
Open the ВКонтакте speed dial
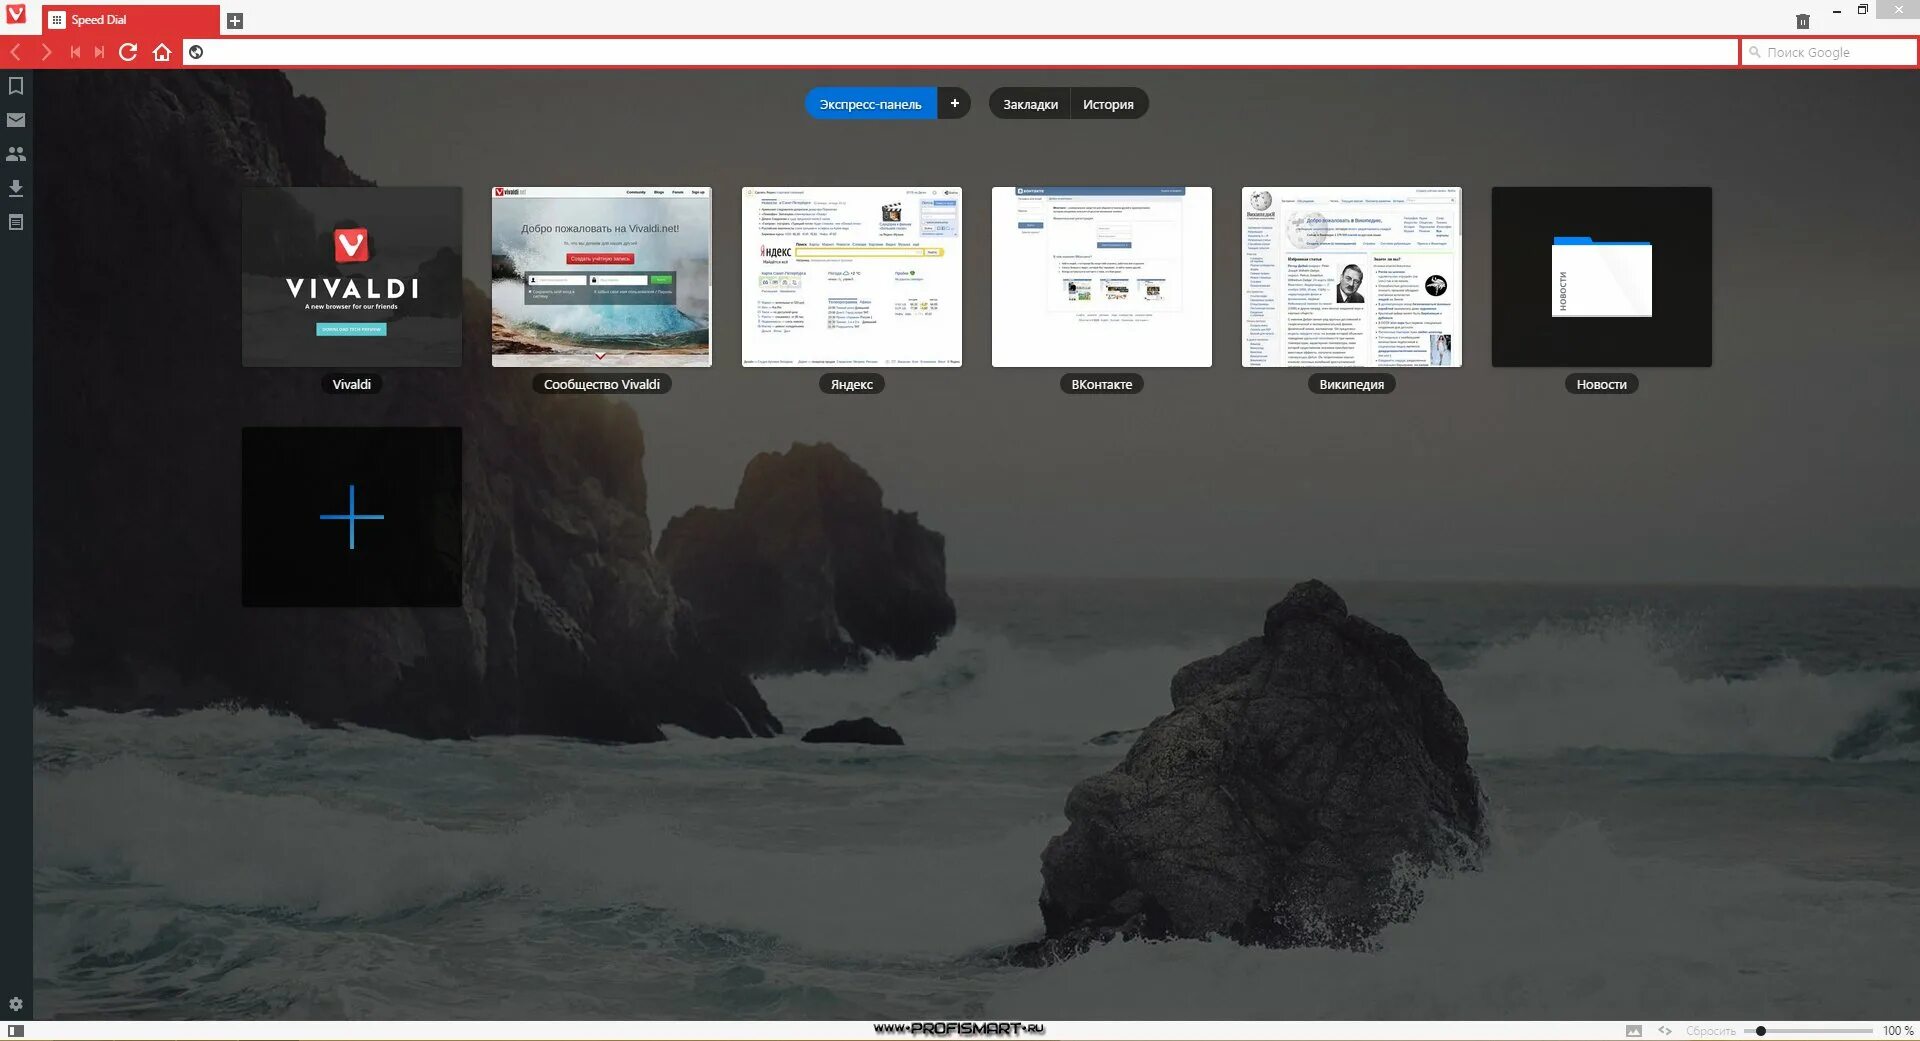coord(1102,277)
